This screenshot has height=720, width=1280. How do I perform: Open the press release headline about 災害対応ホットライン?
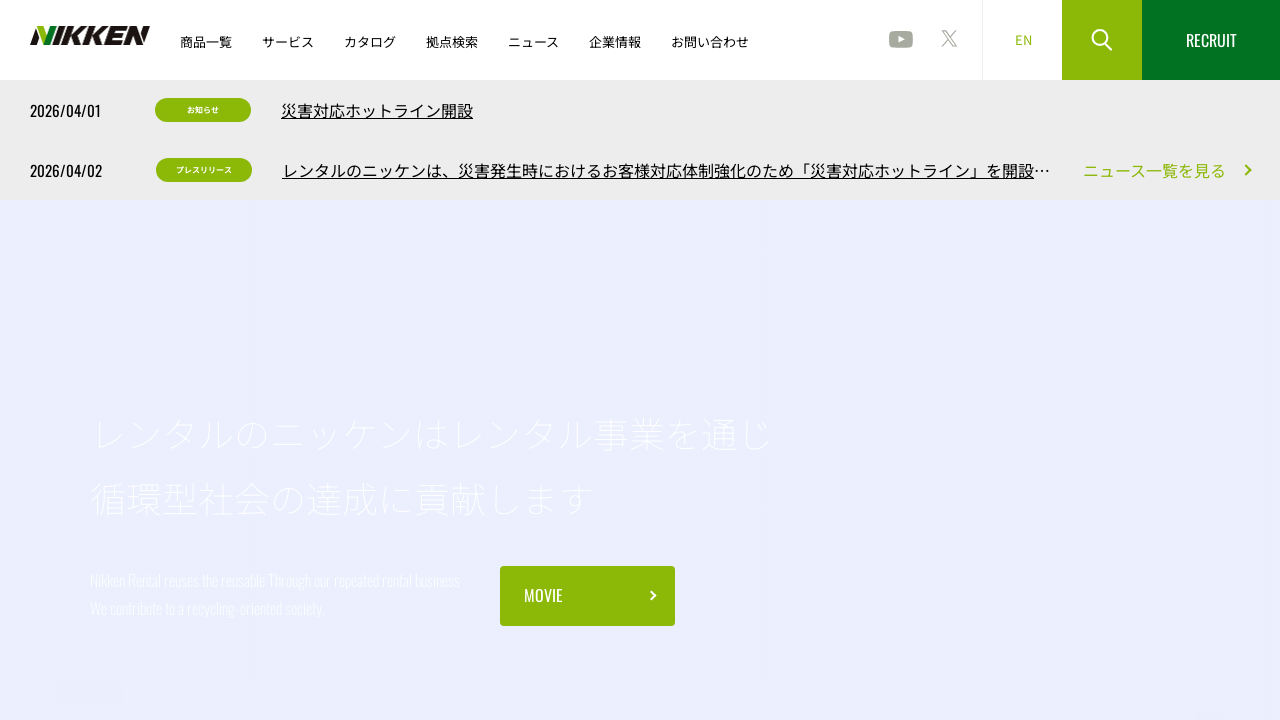[658, 171]
